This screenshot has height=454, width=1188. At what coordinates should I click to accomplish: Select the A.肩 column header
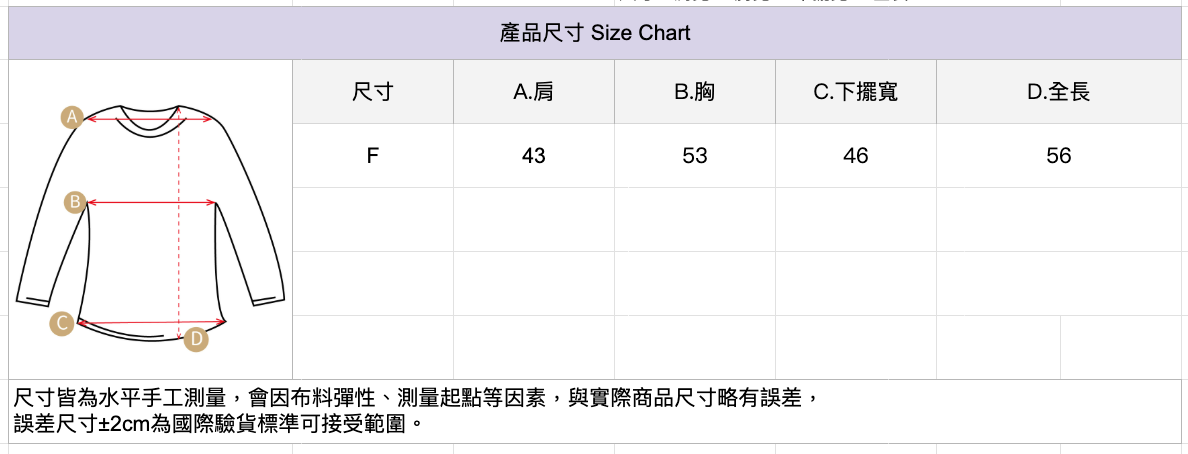point(533,92)
